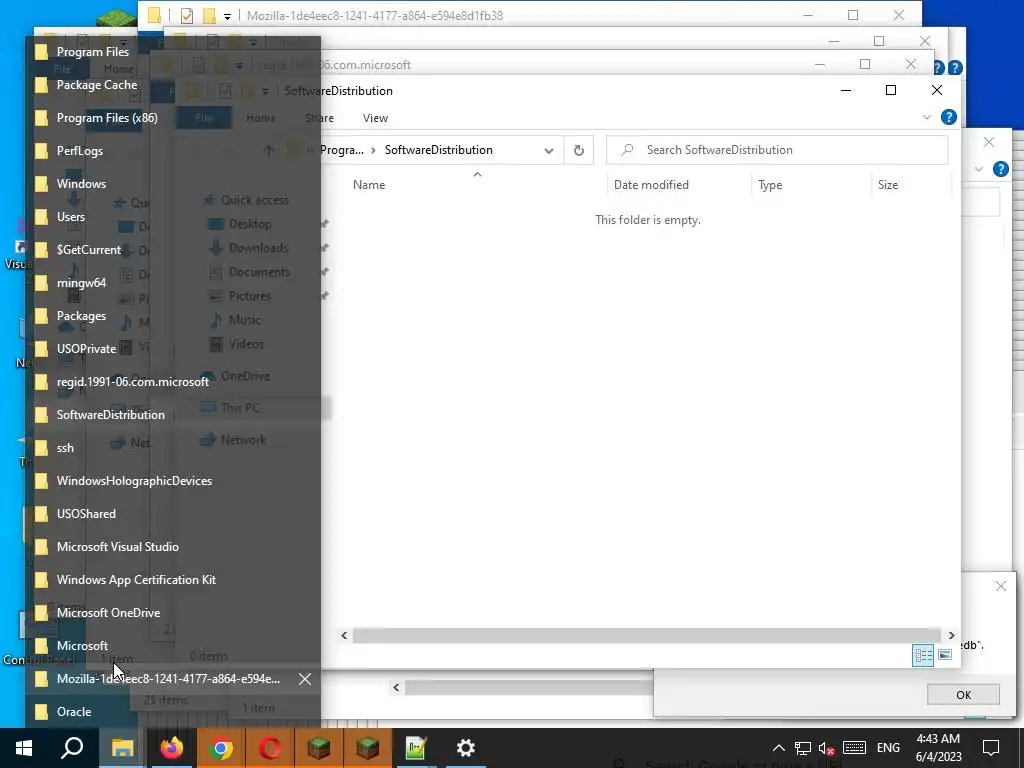Screen dimensions: 1024x768
Task: Click folder icon beside ssh entry
Action: pyautogui.click(x=41, y=447)
